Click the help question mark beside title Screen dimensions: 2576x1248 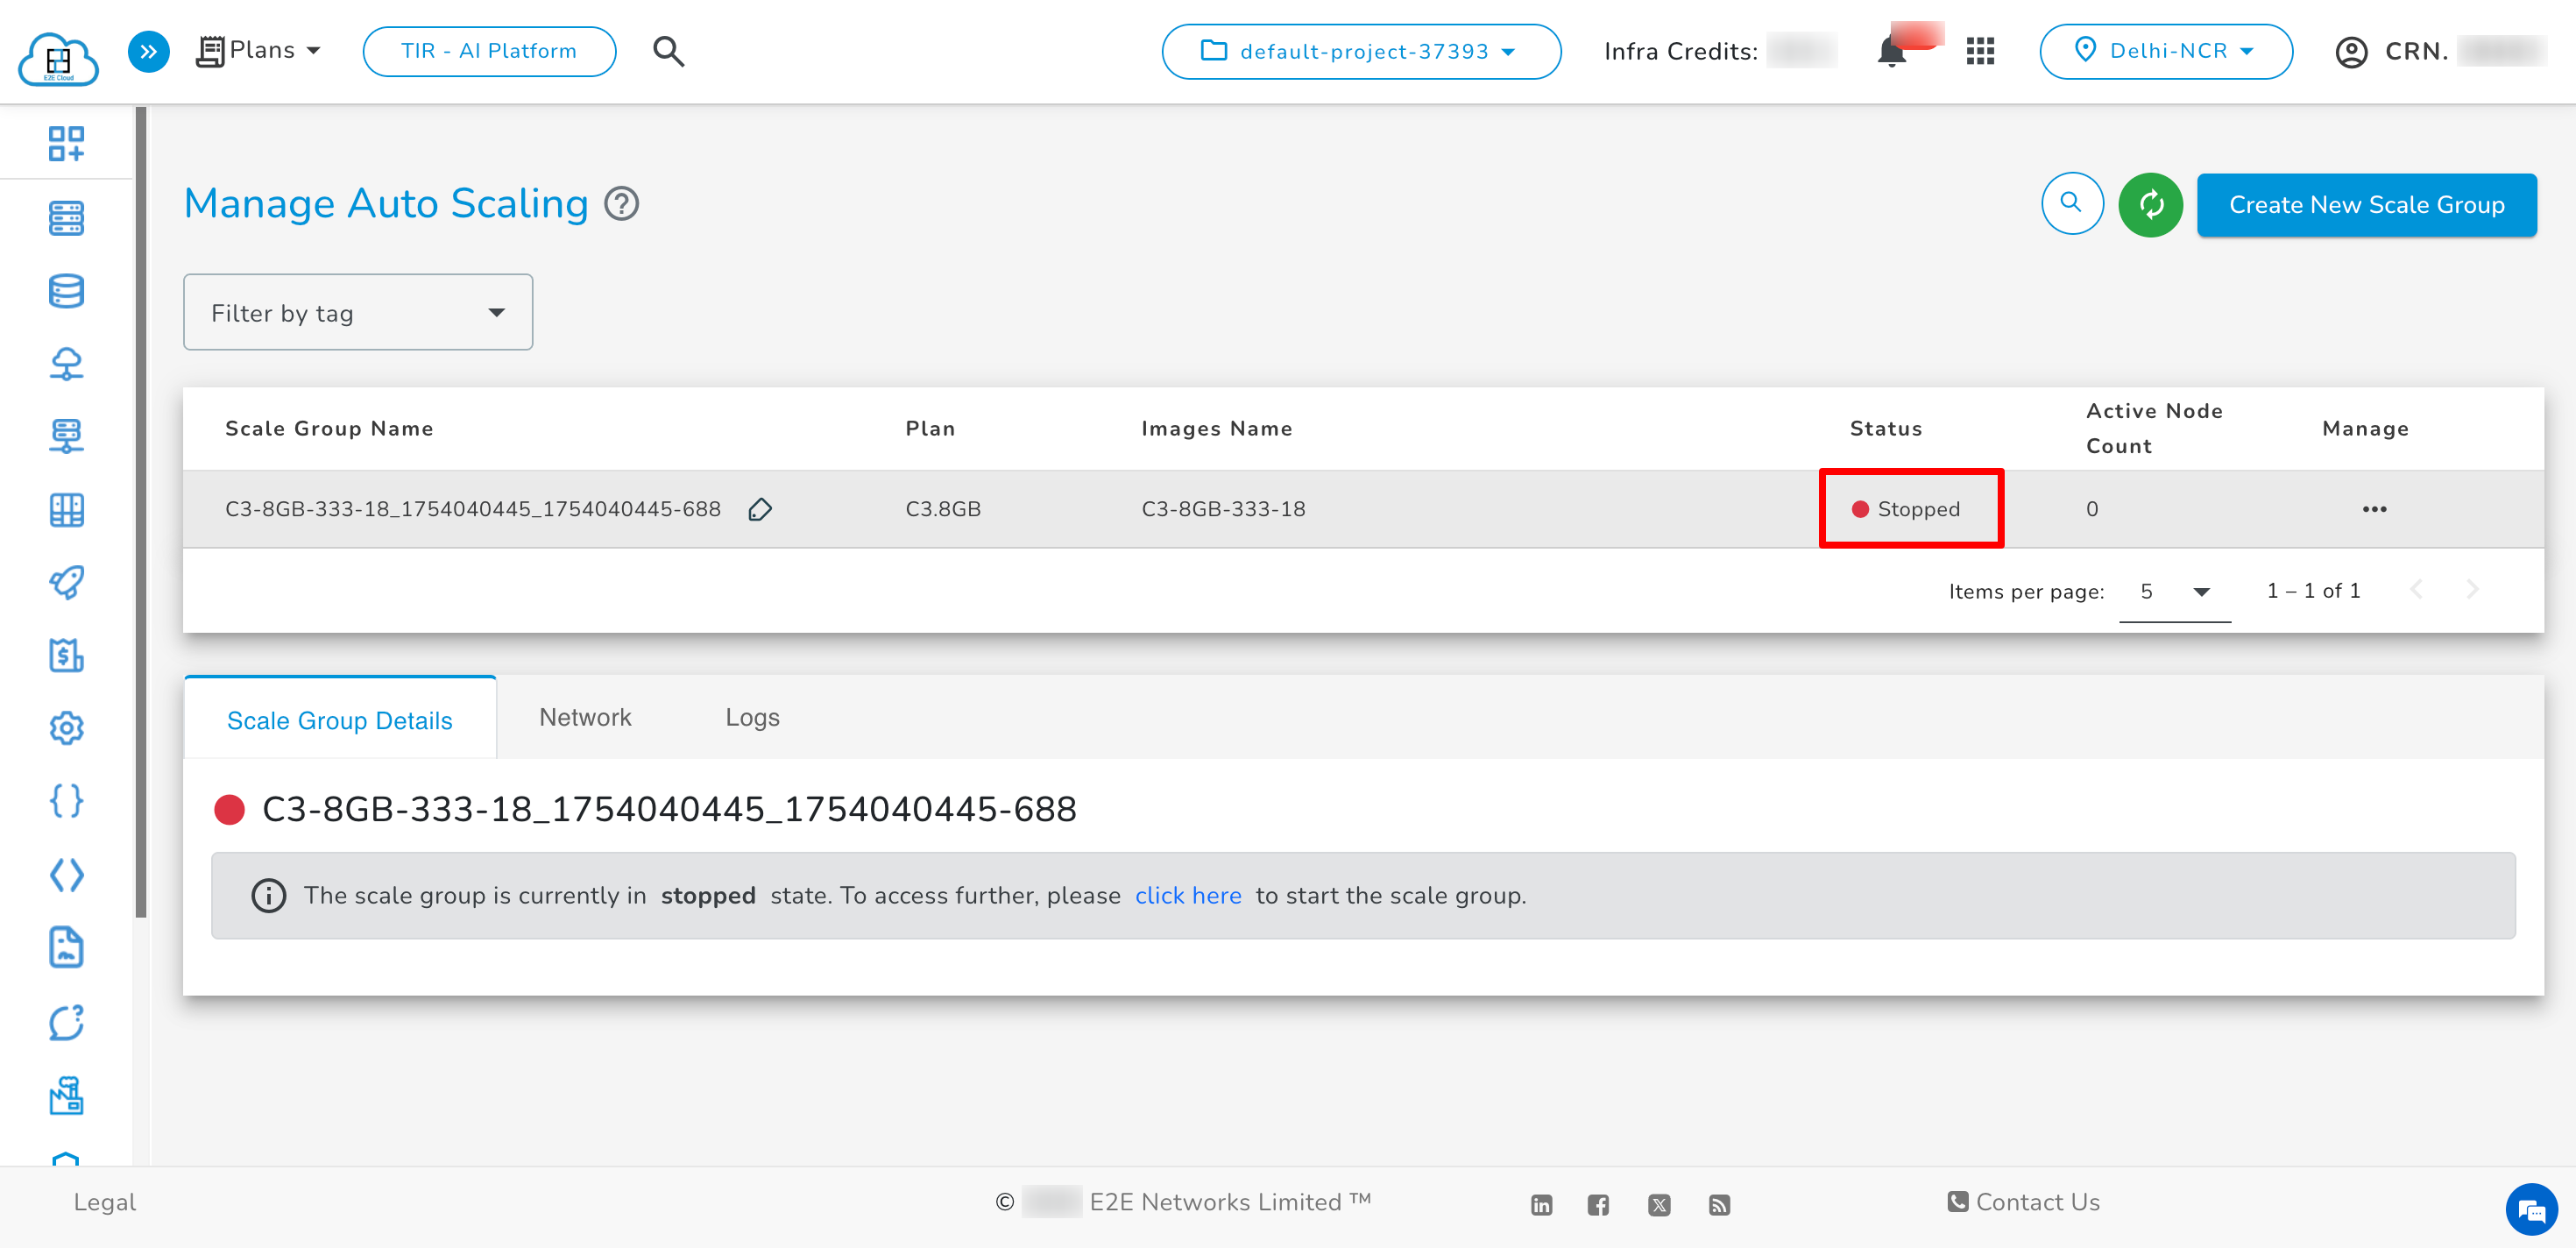pos(622,204)
